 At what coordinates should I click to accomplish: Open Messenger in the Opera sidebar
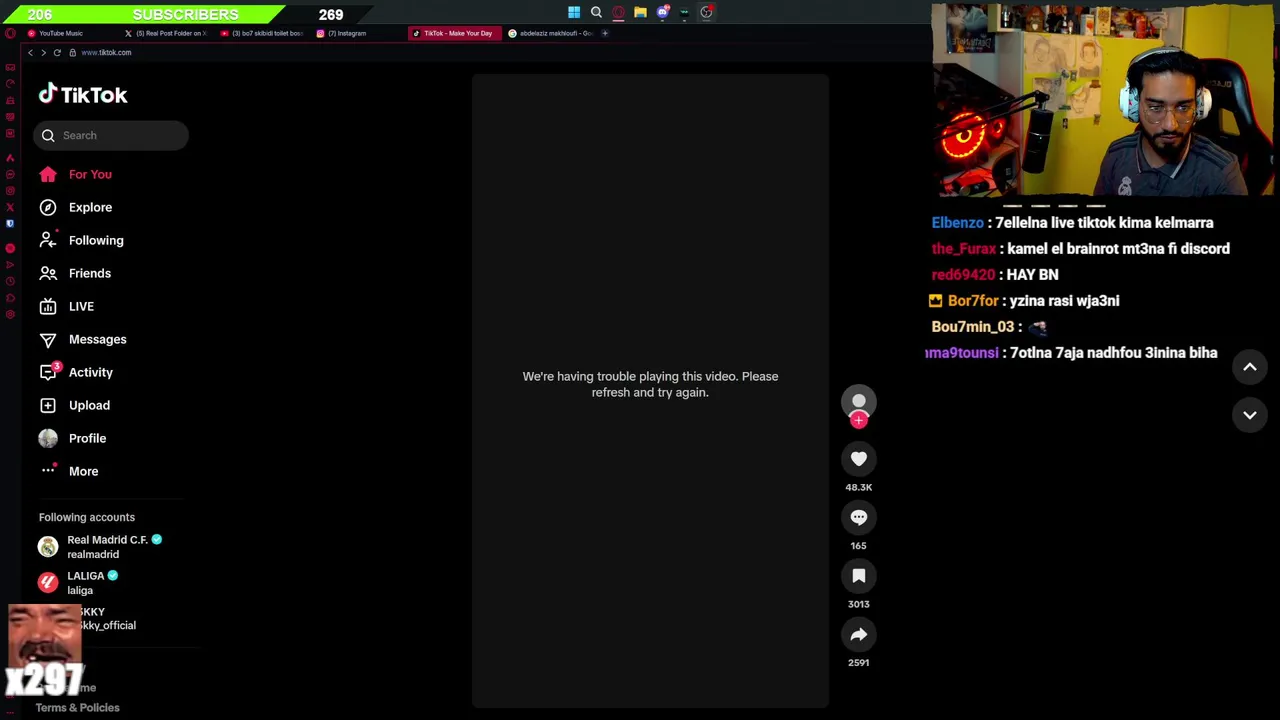pos(10,174)
